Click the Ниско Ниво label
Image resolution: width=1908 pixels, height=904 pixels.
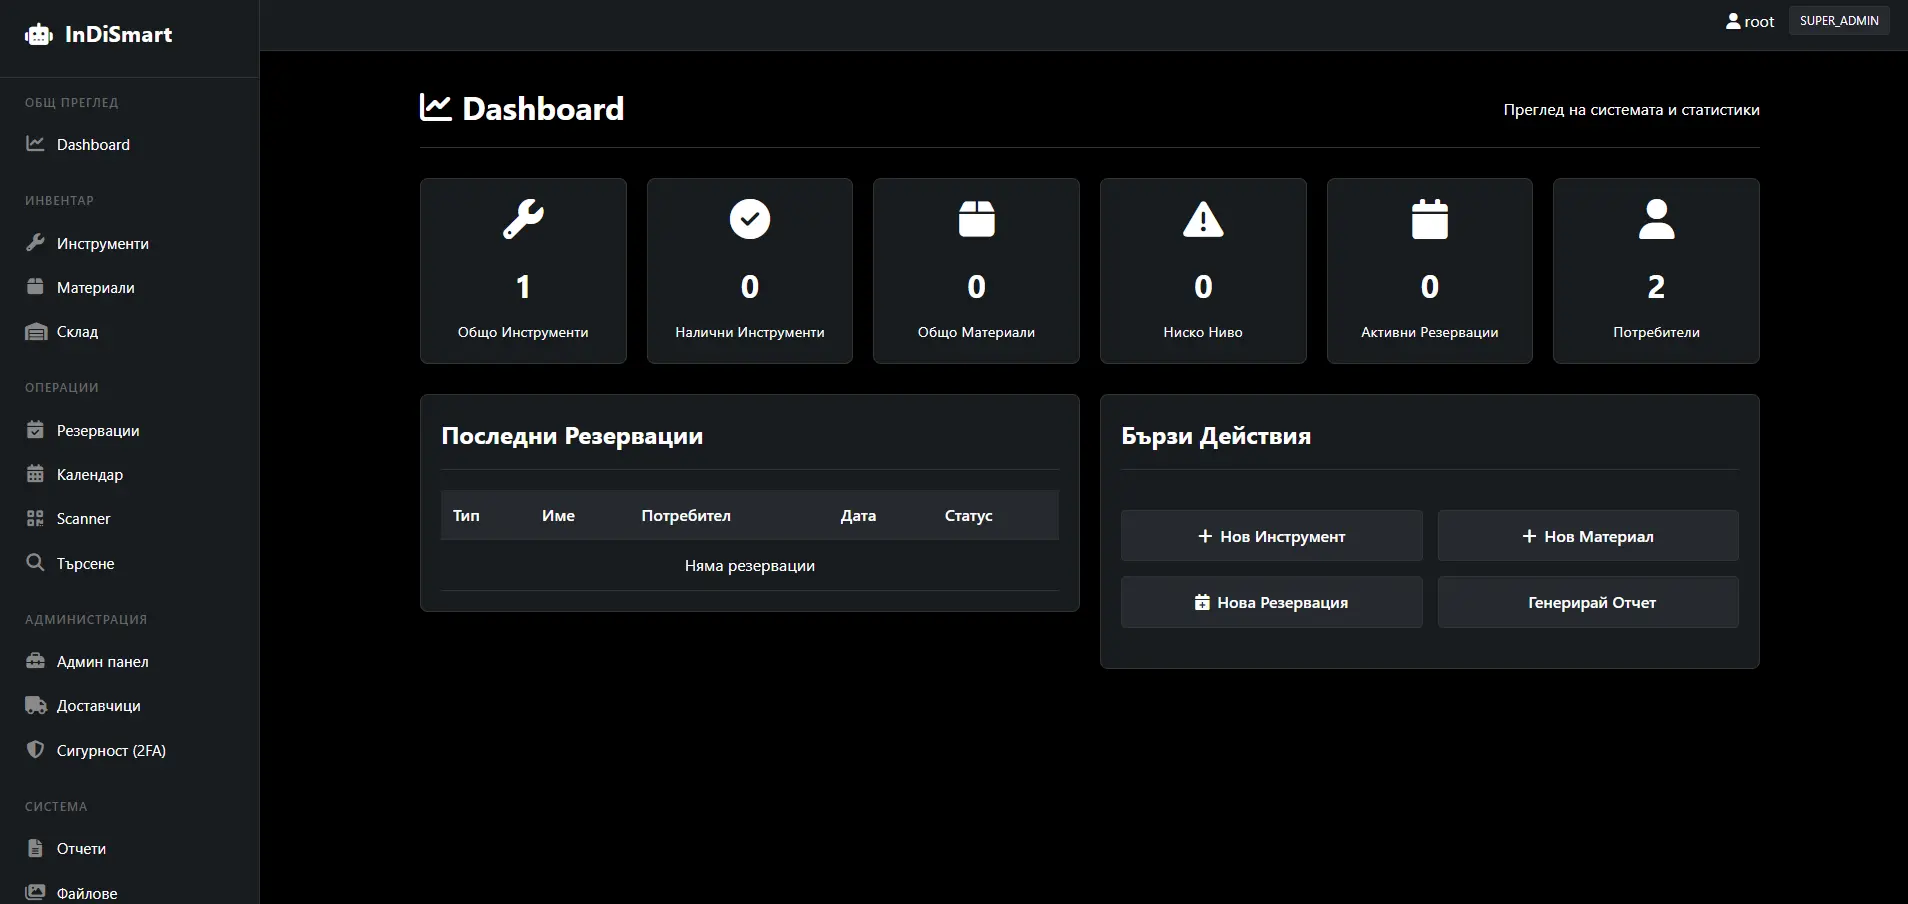[x=1203, y=332]
